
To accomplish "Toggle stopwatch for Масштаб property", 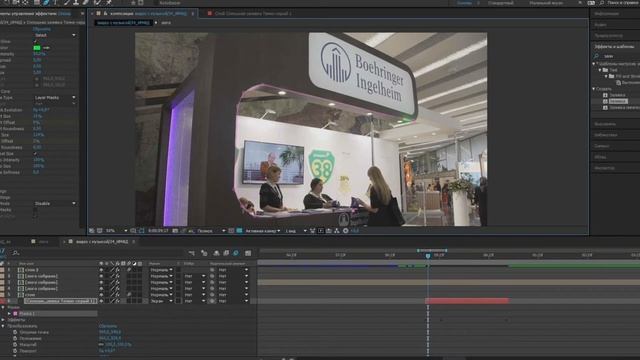I will [x=15, y=344].
